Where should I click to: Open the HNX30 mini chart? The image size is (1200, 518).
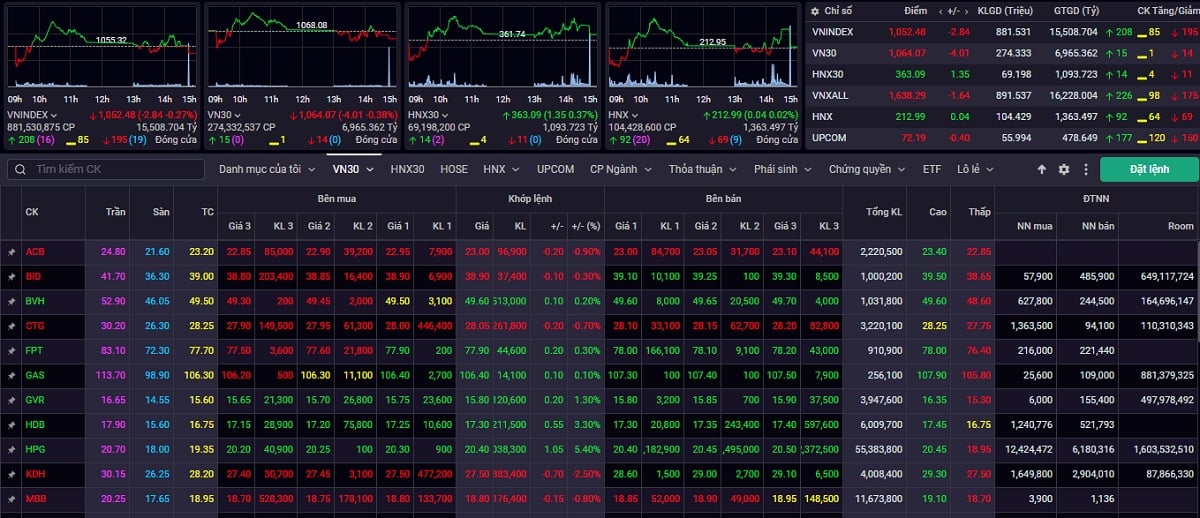click(503, 47)
